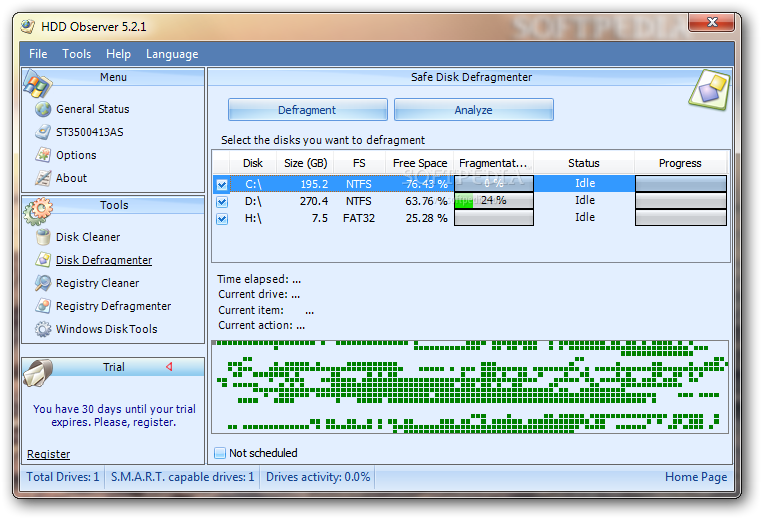Screen dimensions: 762x519
Task: Select General Status in Menu
Action: click(x=93, y=109)
